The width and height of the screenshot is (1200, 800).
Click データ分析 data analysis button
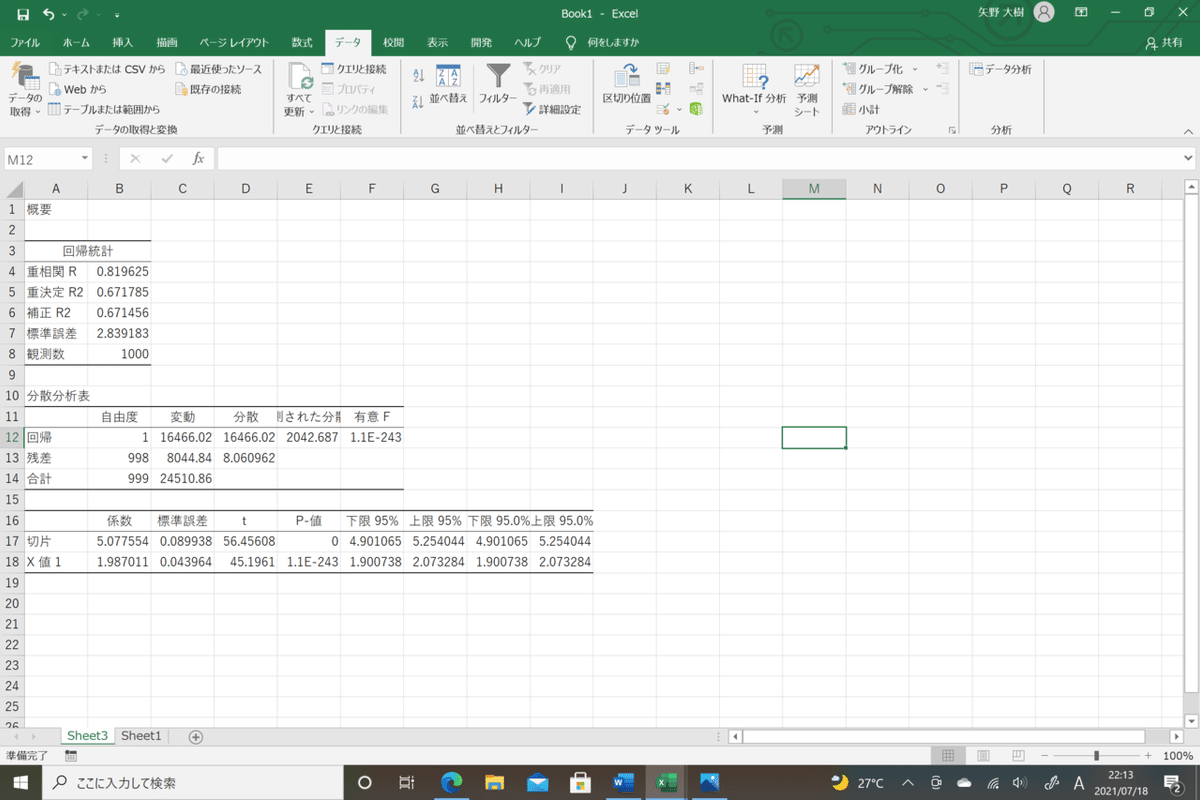coord(1001,69)
